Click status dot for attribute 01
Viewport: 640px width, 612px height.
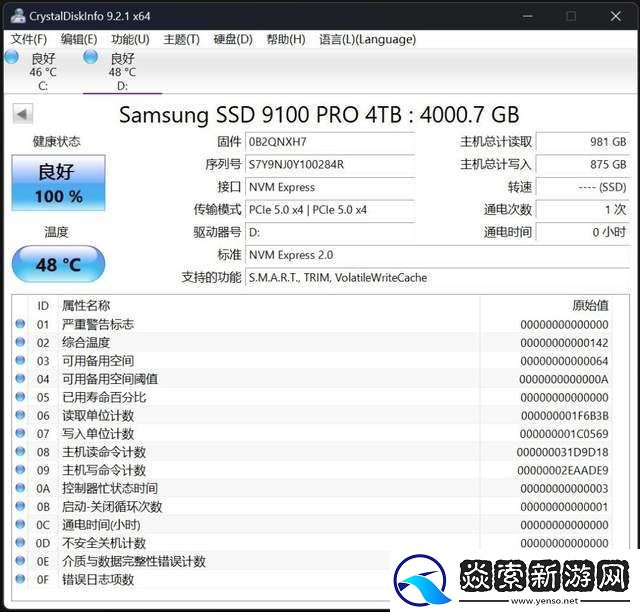pyautogui.click(x=20, y=324)
